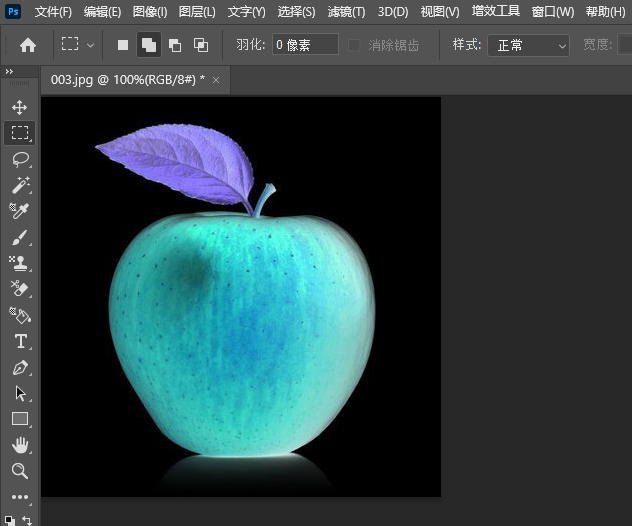Toggle the Anti-alias (消除锯齿) checkbox

click(x=354, y=45)
